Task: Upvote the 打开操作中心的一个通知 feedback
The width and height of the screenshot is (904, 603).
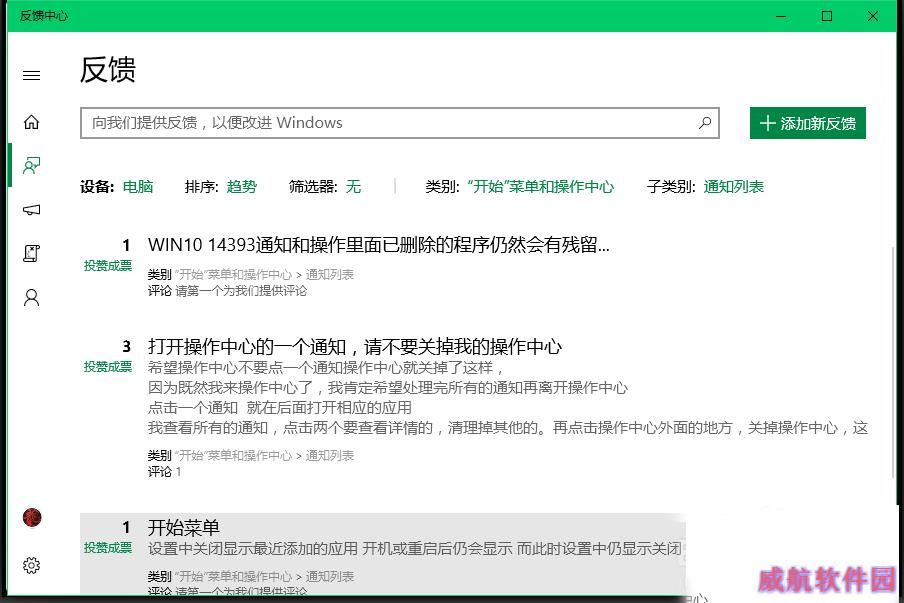Action: 108,367
